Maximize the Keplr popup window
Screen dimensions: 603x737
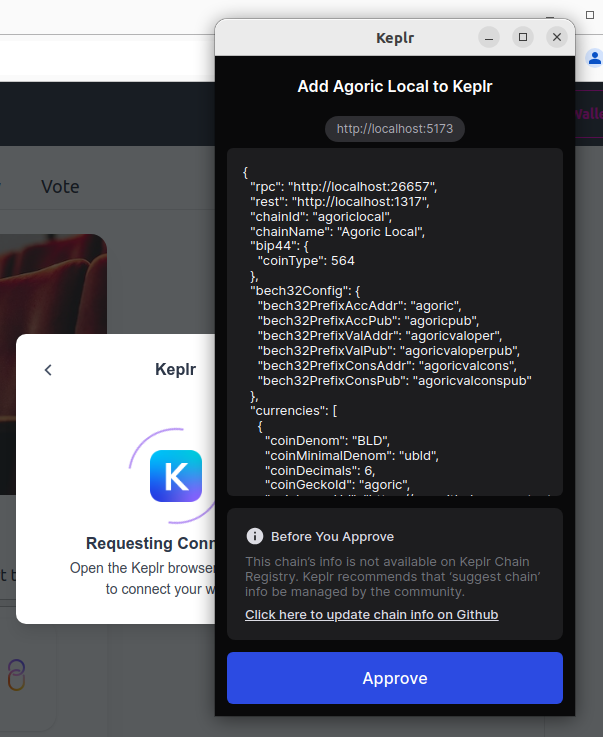523,37
